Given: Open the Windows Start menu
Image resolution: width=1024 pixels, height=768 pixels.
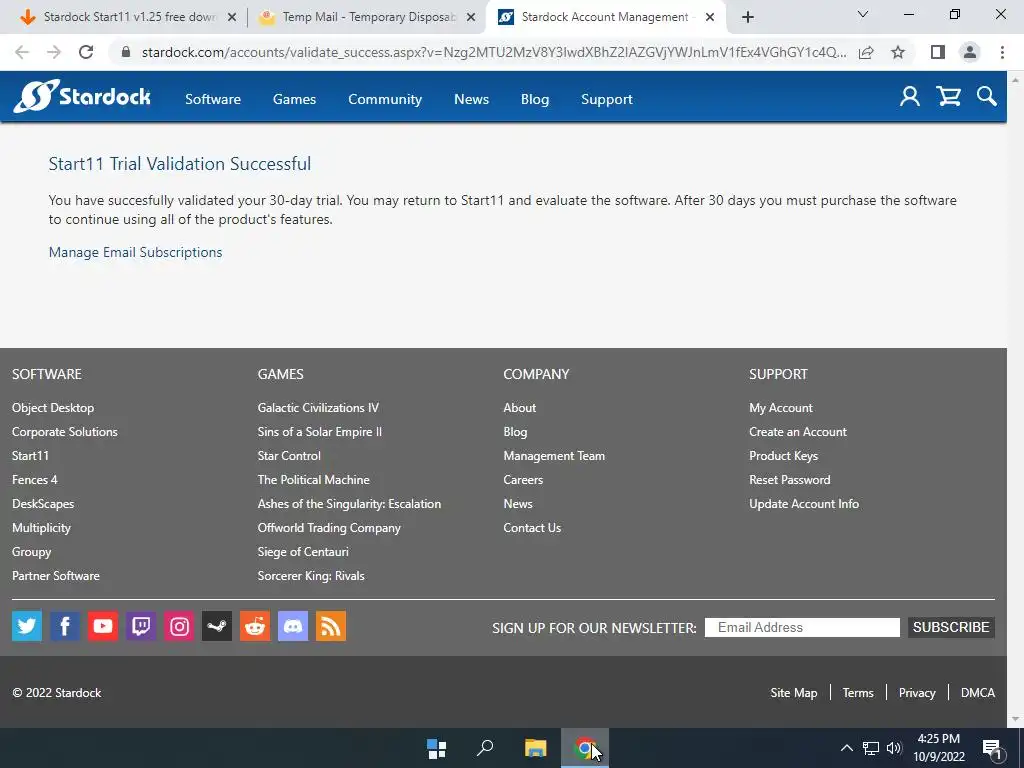Looking at the screenshot, I should pos(436,748).
